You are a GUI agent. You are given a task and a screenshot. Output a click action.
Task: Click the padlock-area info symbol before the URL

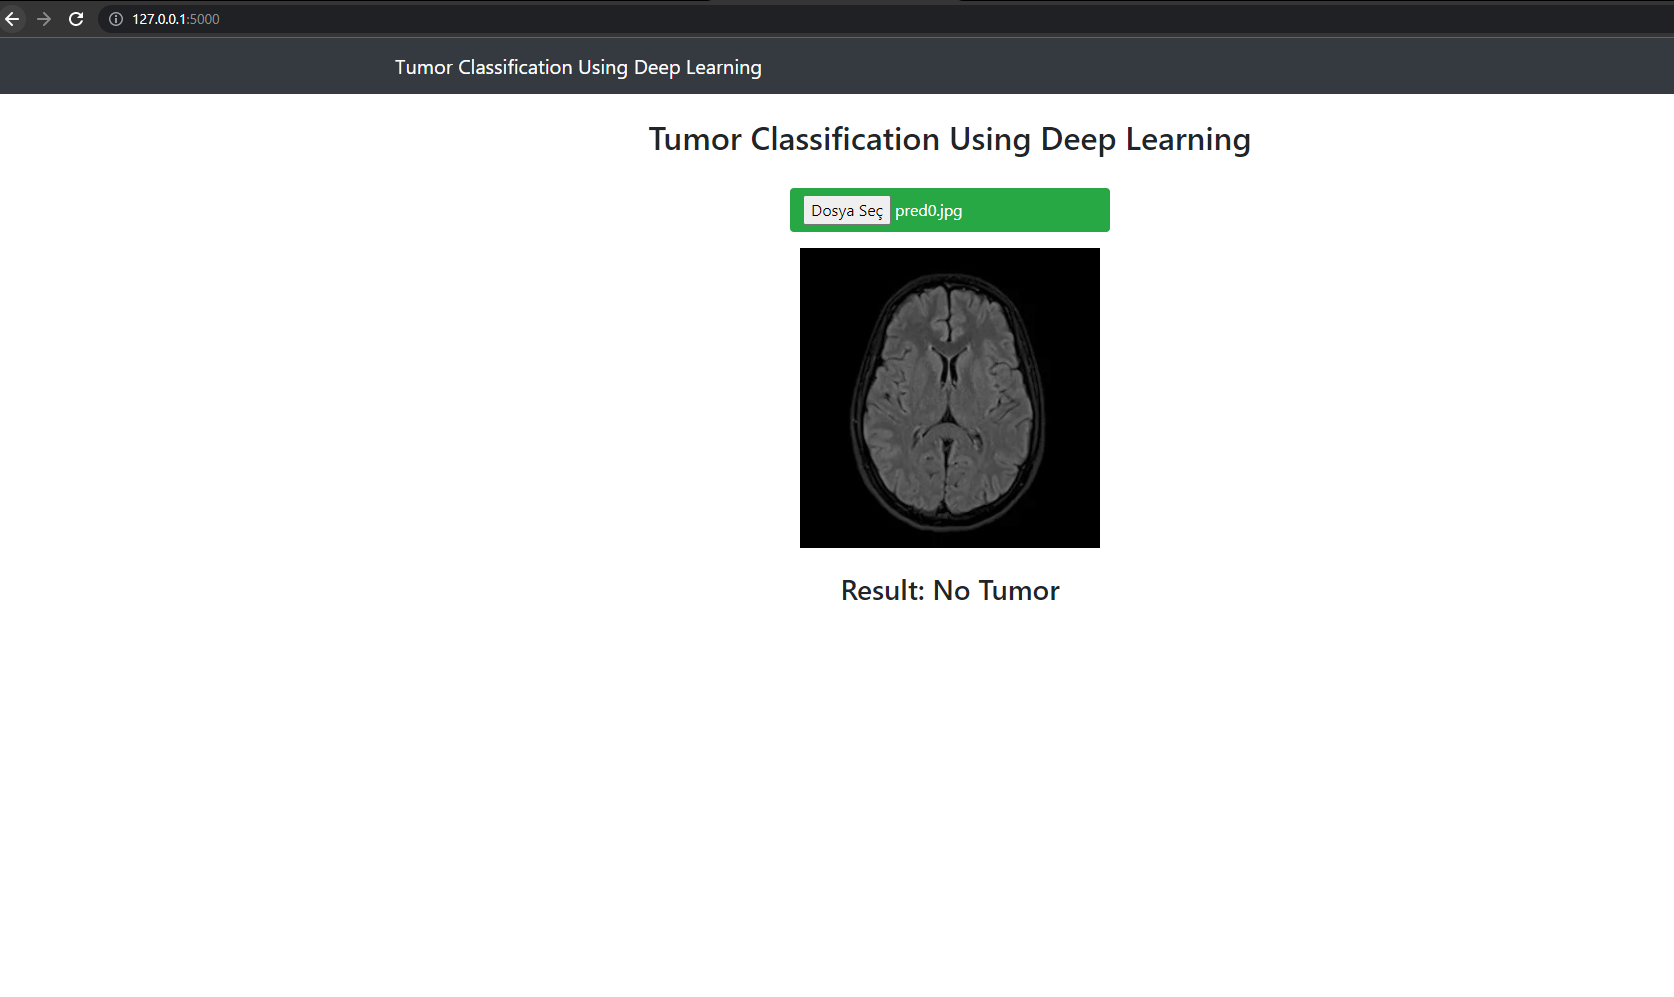coord(115,18)
